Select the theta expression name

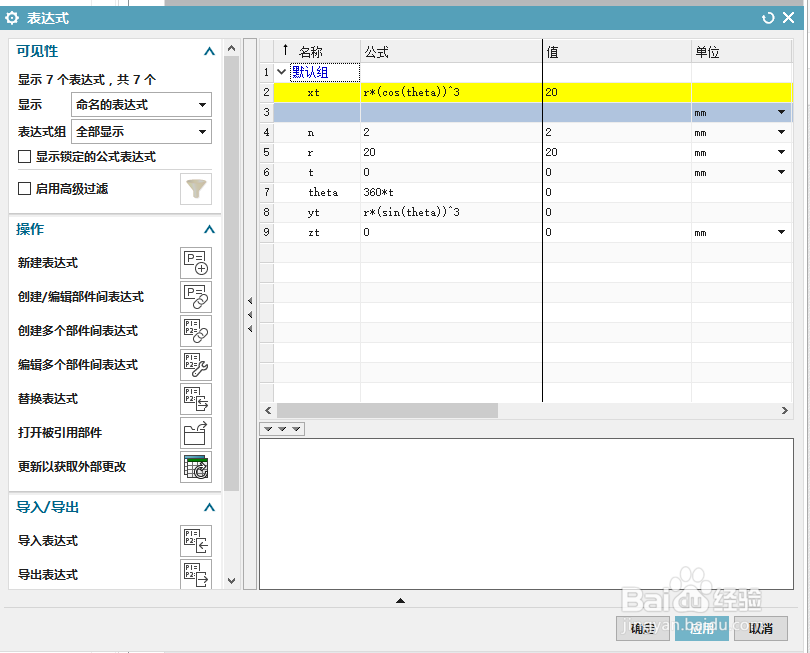(323, 192)
